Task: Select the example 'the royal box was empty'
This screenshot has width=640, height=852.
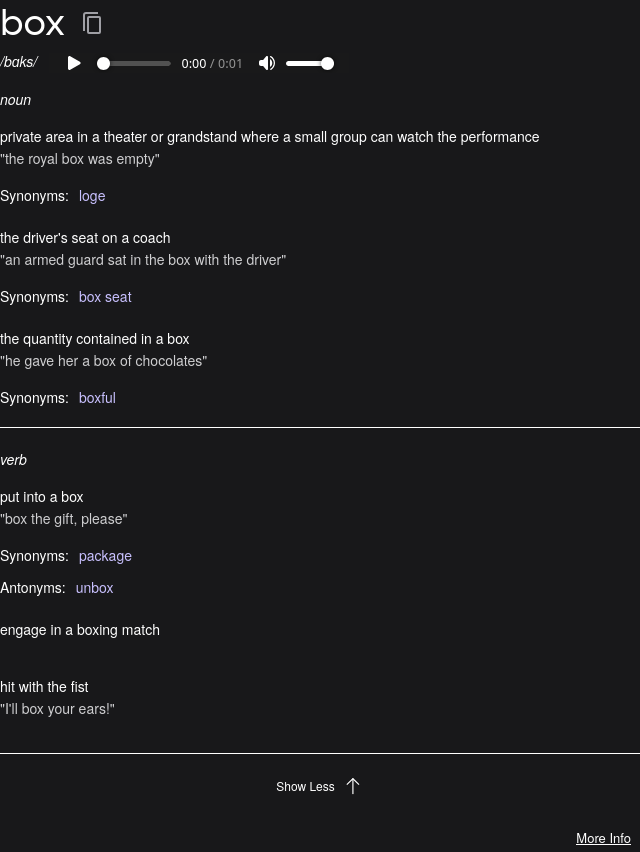Action: point(80,159)
